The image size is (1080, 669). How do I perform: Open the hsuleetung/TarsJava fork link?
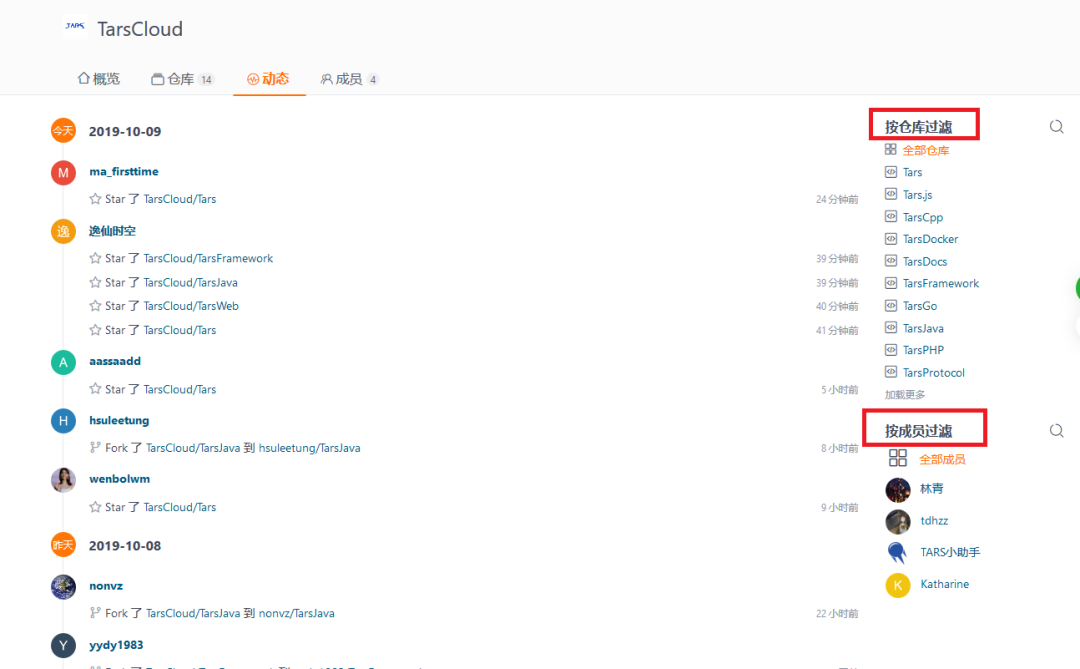(x=309, y=448)
